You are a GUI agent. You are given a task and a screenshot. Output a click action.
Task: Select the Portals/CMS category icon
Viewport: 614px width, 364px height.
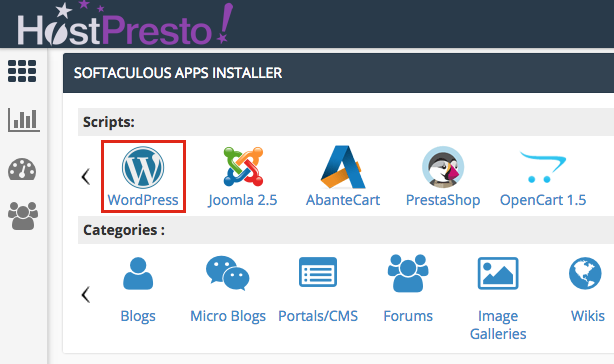click(x=318, y=272)
